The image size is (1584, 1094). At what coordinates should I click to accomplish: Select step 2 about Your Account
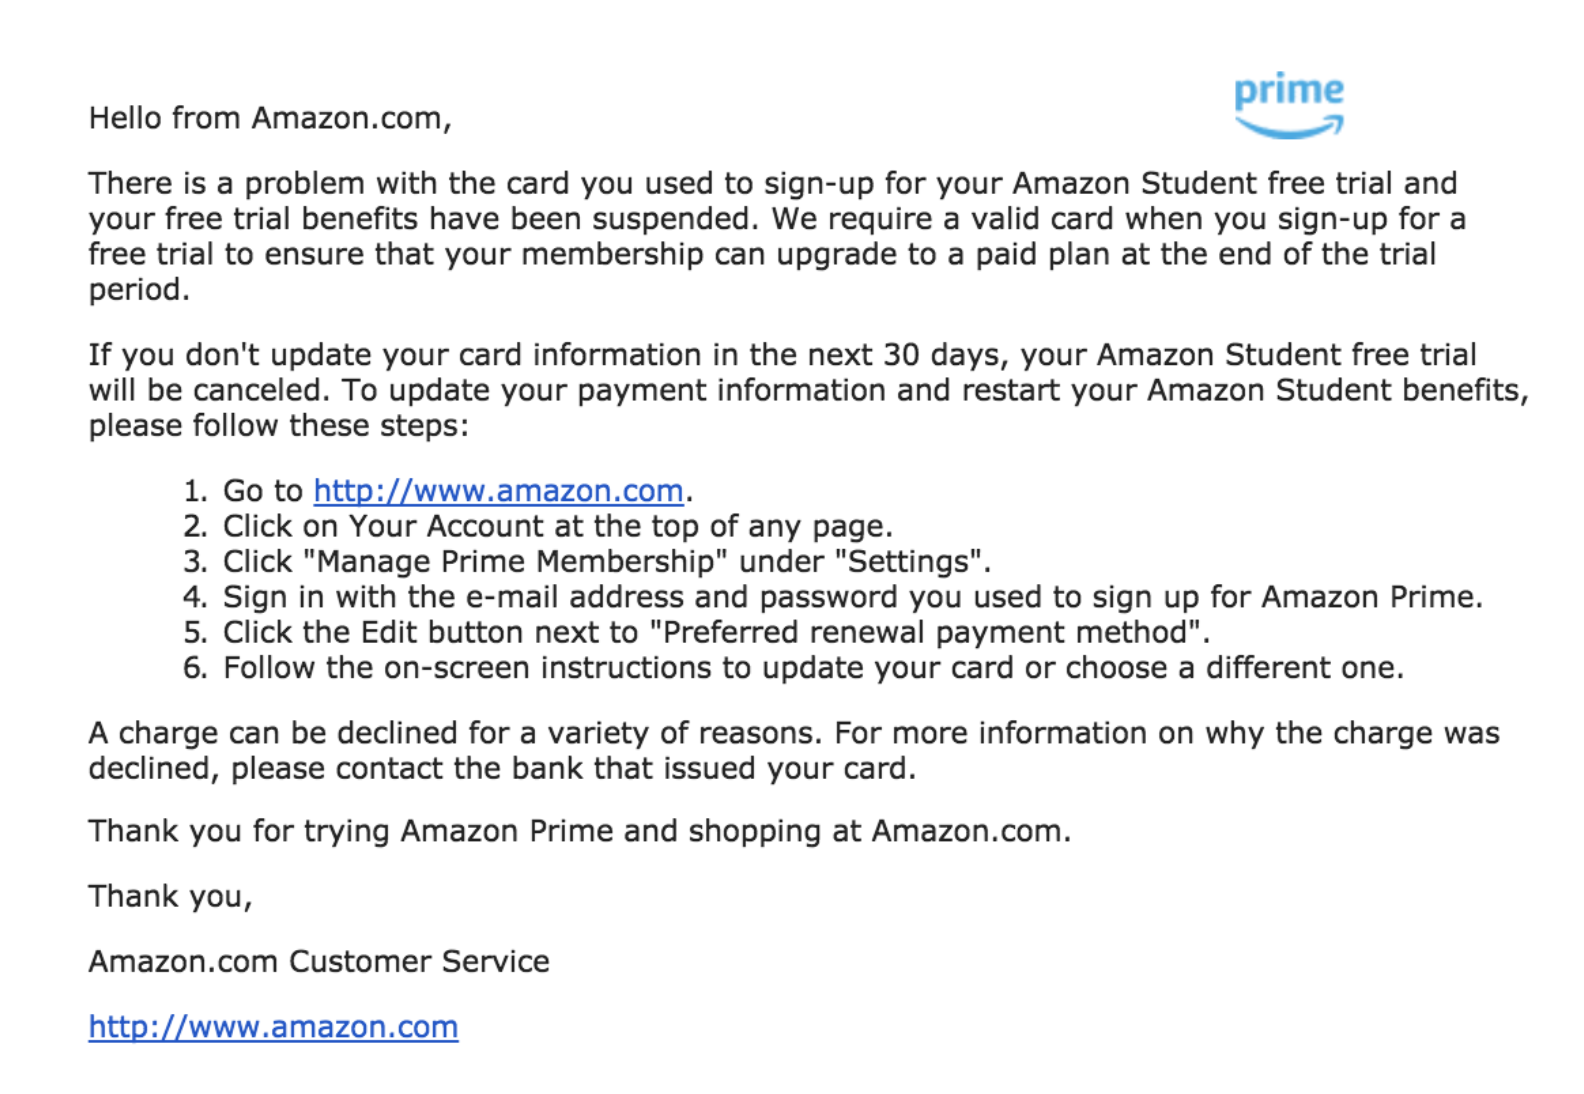[x=557, y=526]
